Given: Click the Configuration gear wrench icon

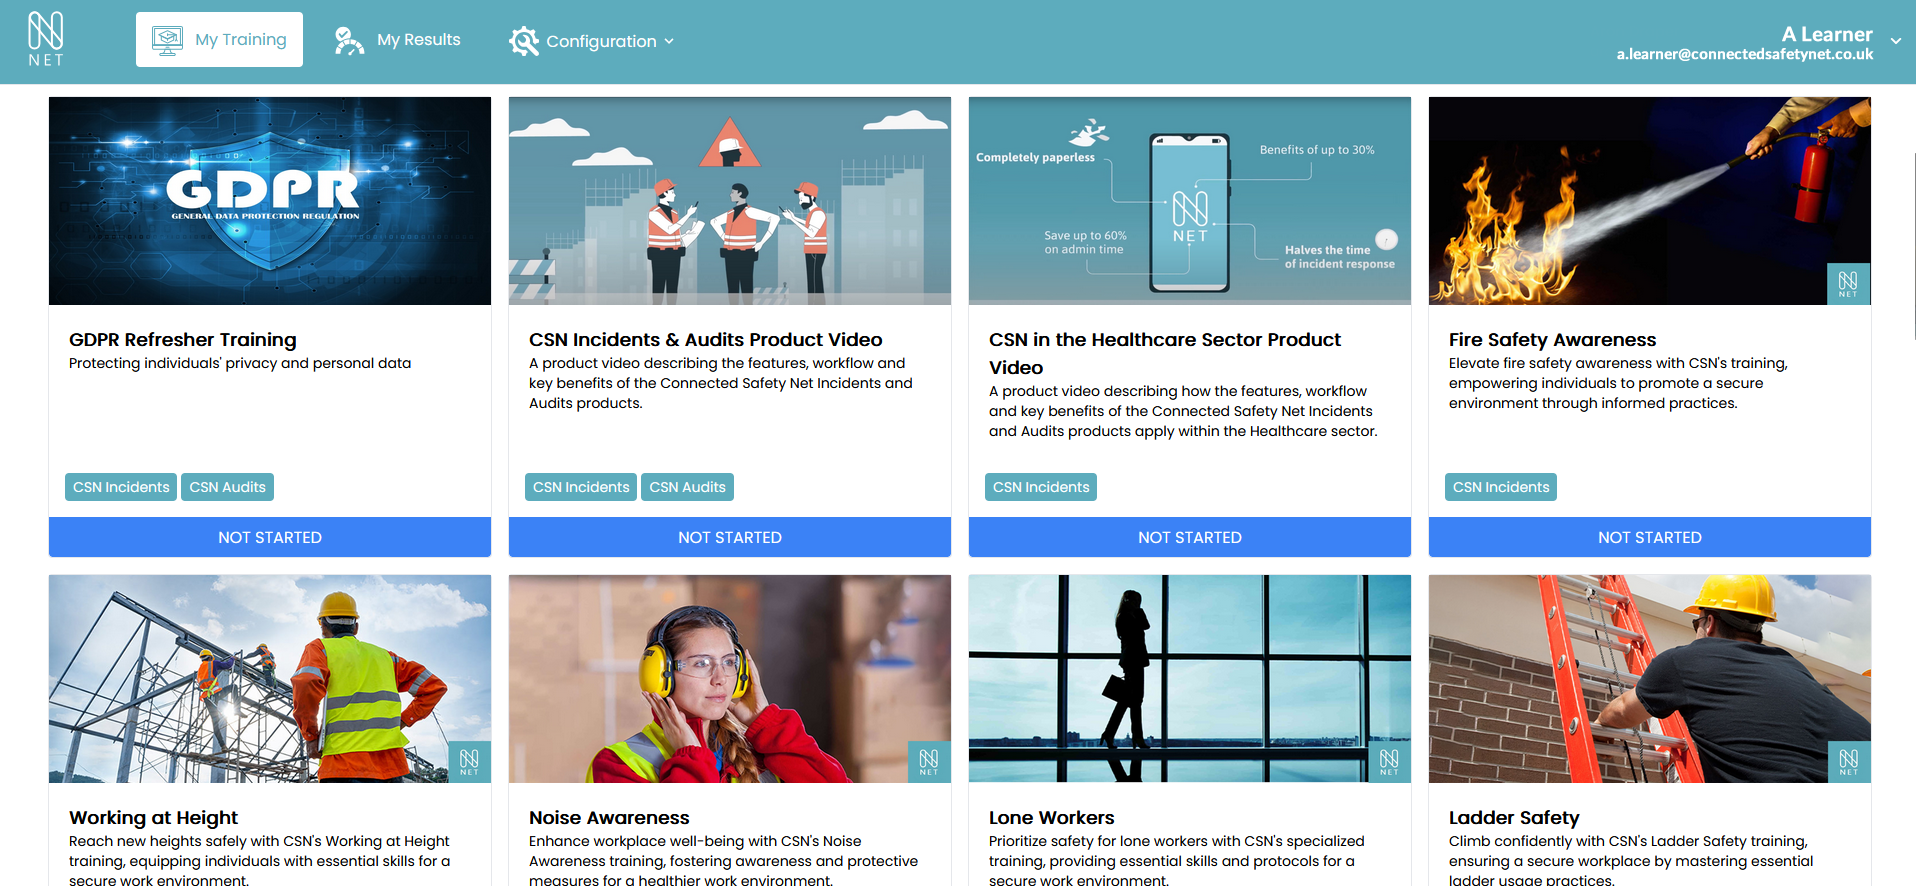Looking at the screenshot, I should click(x=524, y=41).
